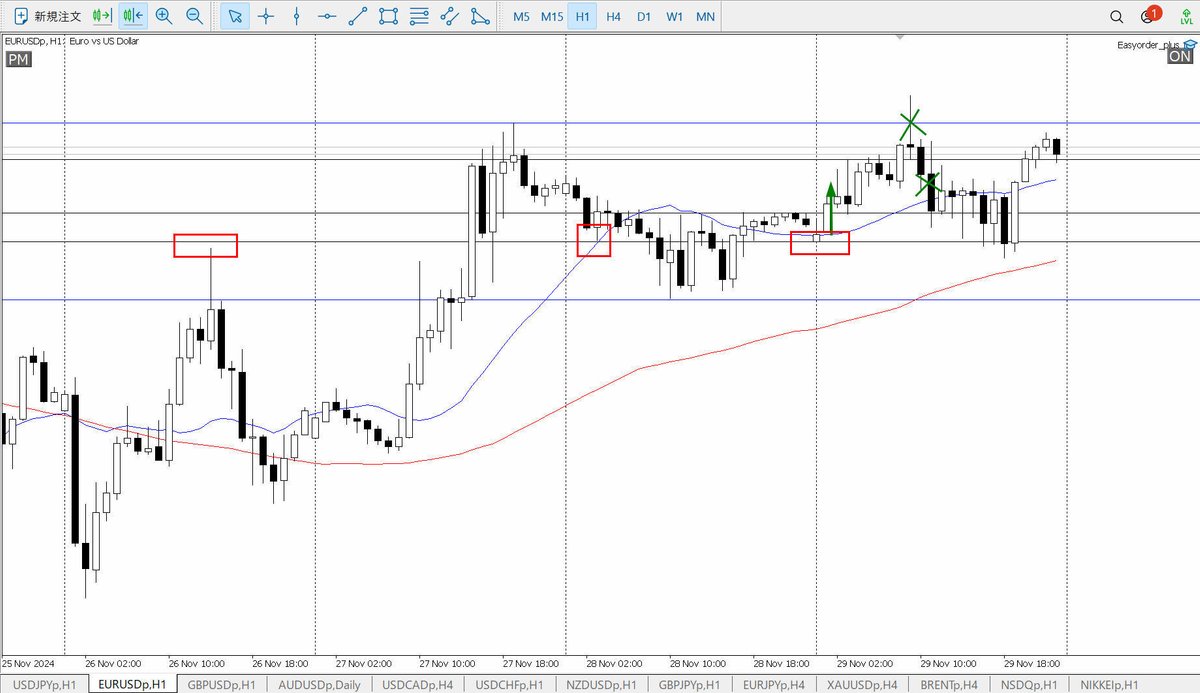This screenshot has width=1200, height=693.
Task: Click the Easyorder_plus expert advisor icon
Action: 1190,44
